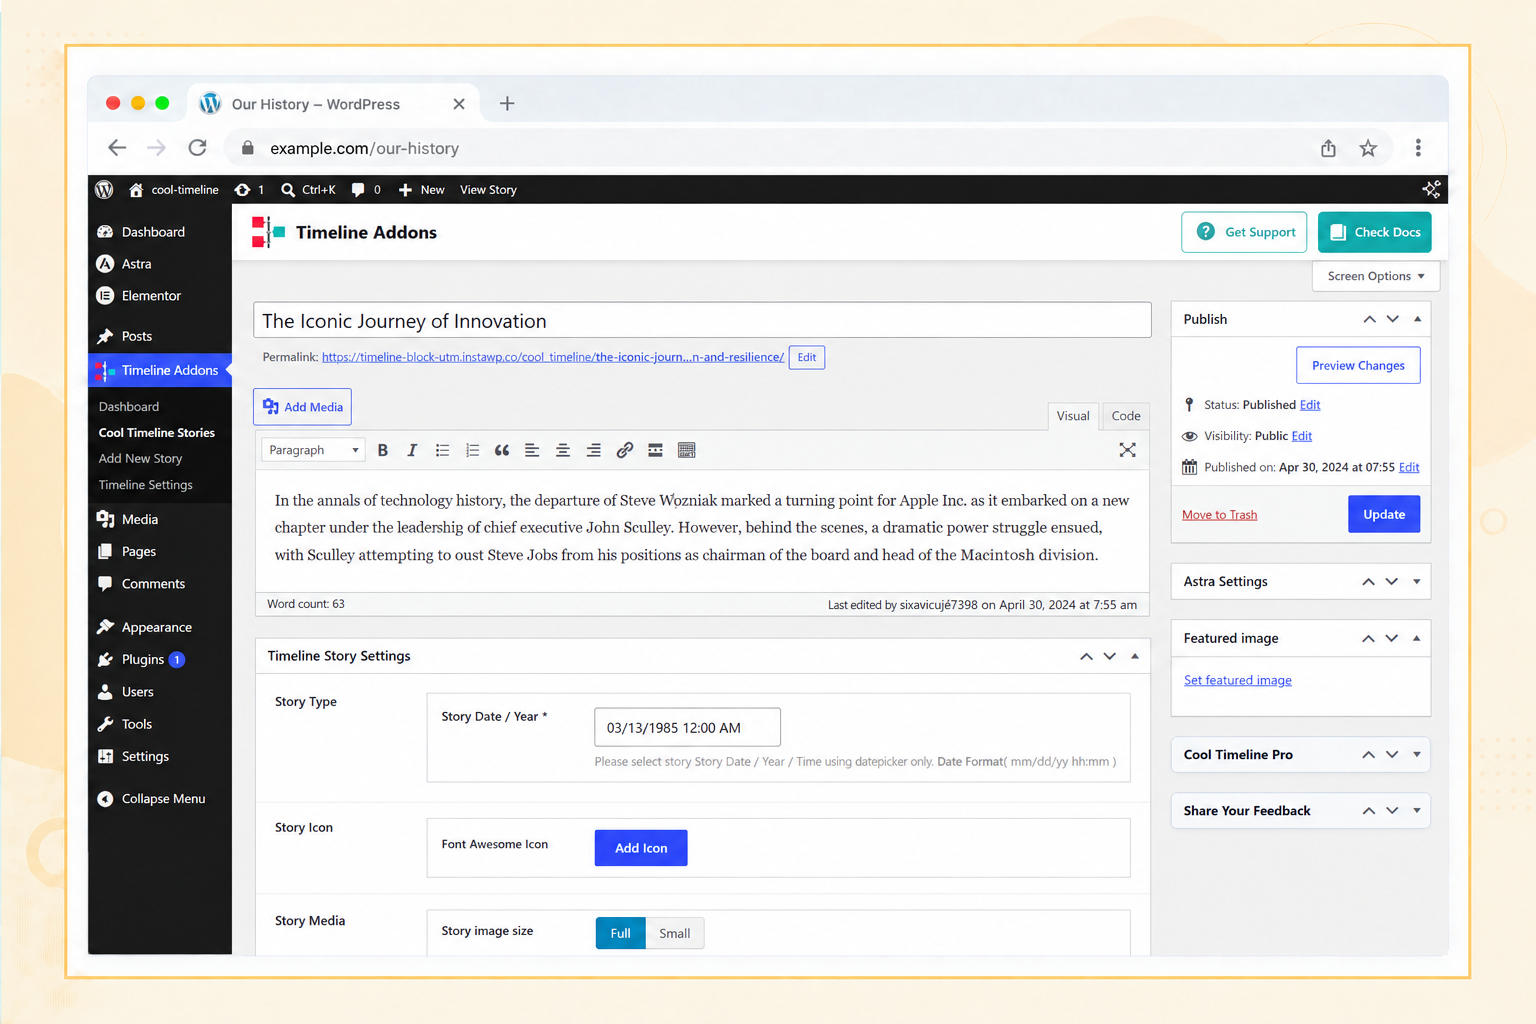
Task: Expand the Cool Timeline Pro metabox
Action: [x=1416, y=754]
